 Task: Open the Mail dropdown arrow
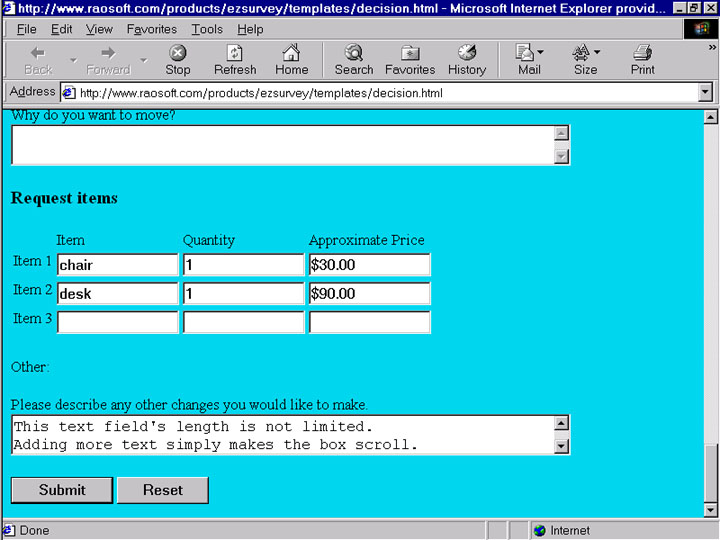click(x=540, y=52)
